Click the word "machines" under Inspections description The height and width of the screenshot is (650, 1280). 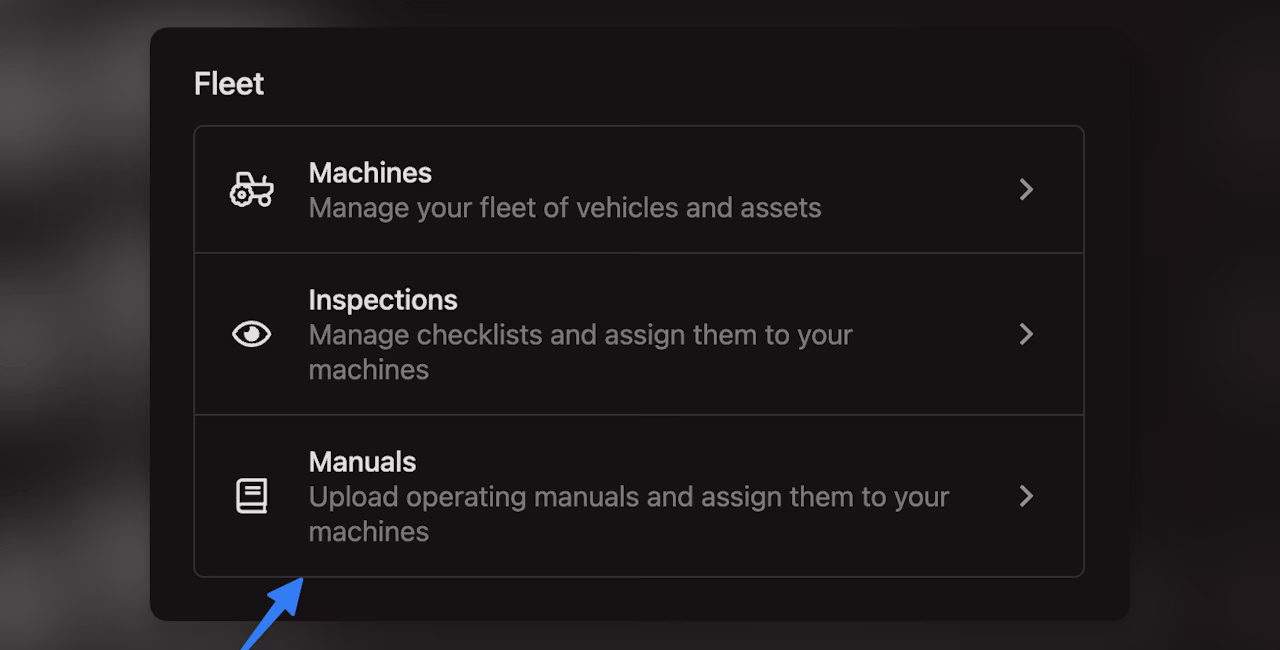click(369, 370)
